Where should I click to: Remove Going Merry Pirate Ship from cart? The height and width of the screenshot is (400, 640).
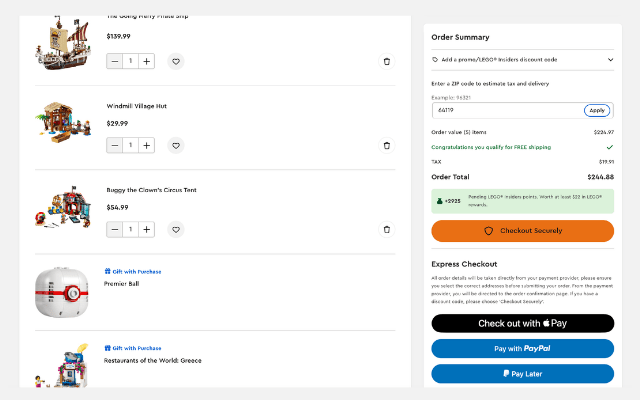[387, 61]
